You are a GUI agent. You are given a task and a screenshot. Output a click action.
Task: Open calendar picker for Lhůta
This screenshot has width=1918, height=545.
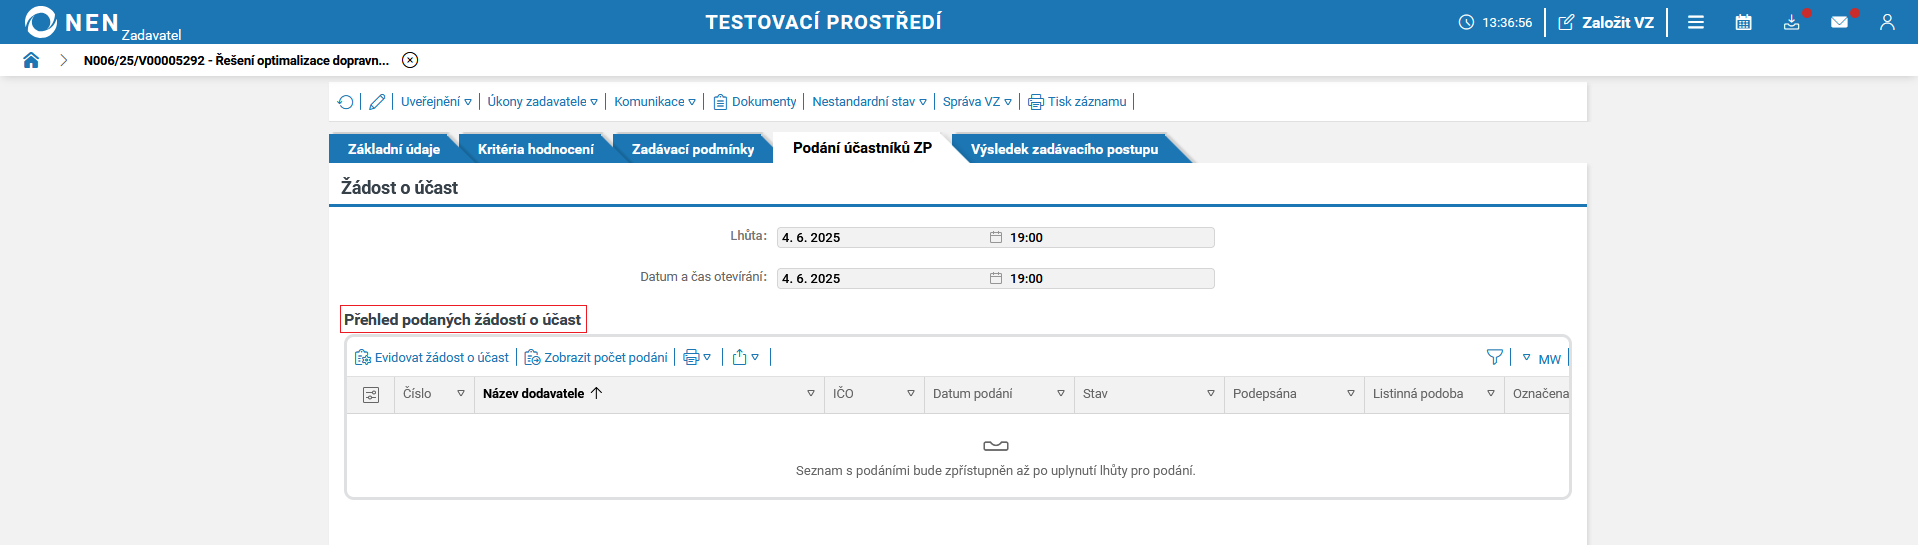click(x=996, y=238)
